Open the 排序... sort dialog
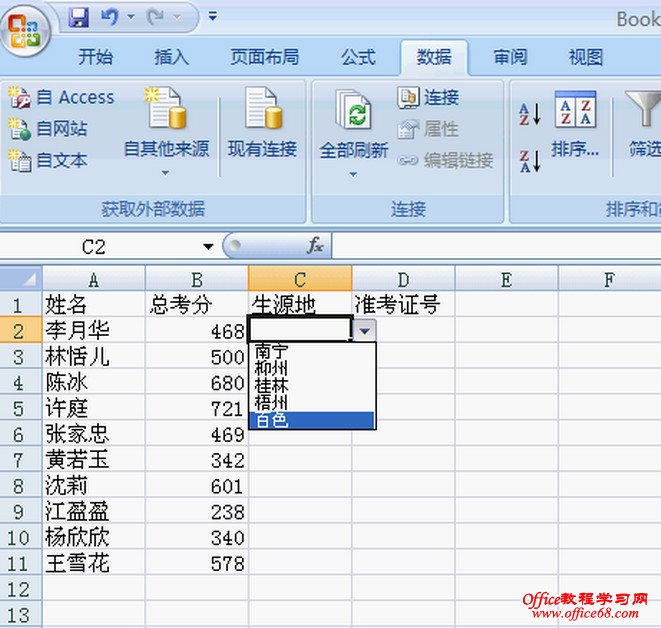Viewport: 661px width, 628px height. [575, 124]
